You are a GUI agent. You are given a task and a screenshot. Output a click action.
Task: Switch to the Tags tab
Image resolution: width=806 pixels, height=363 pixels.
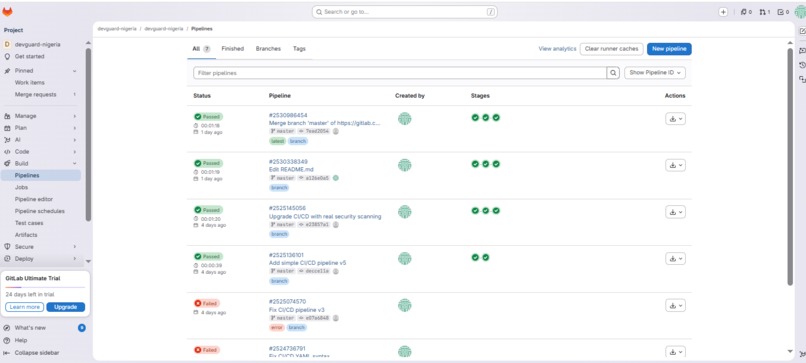click(x=299, y=49)
